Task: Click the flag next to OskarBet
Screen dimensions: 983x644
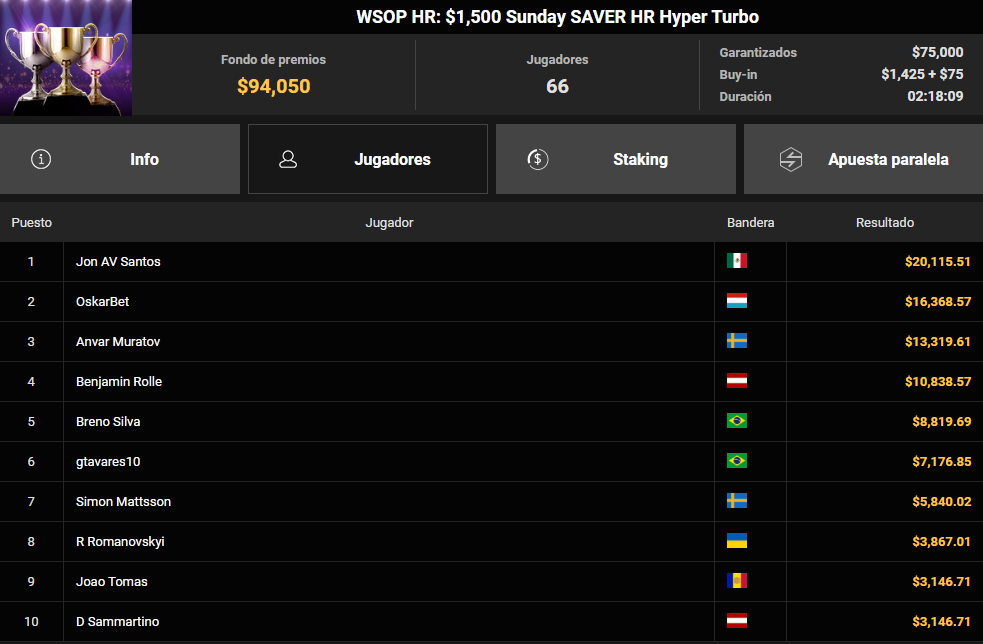Action: pos(737,301)
